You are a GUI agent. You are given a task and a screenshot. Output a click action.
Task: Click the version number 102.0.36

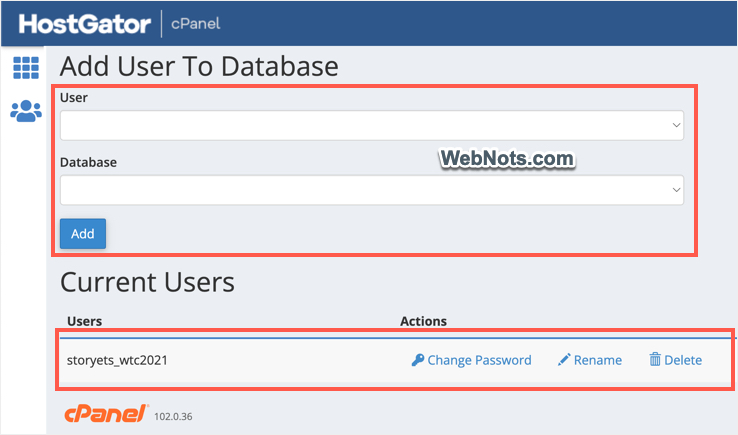point(172,416)
